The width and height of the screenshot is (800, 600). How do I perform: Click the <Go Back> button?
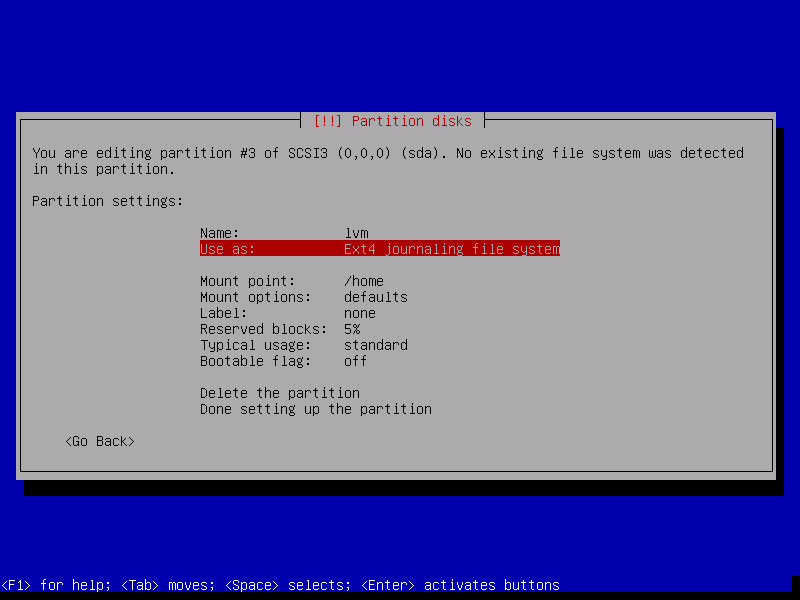[x=100, y=441]
